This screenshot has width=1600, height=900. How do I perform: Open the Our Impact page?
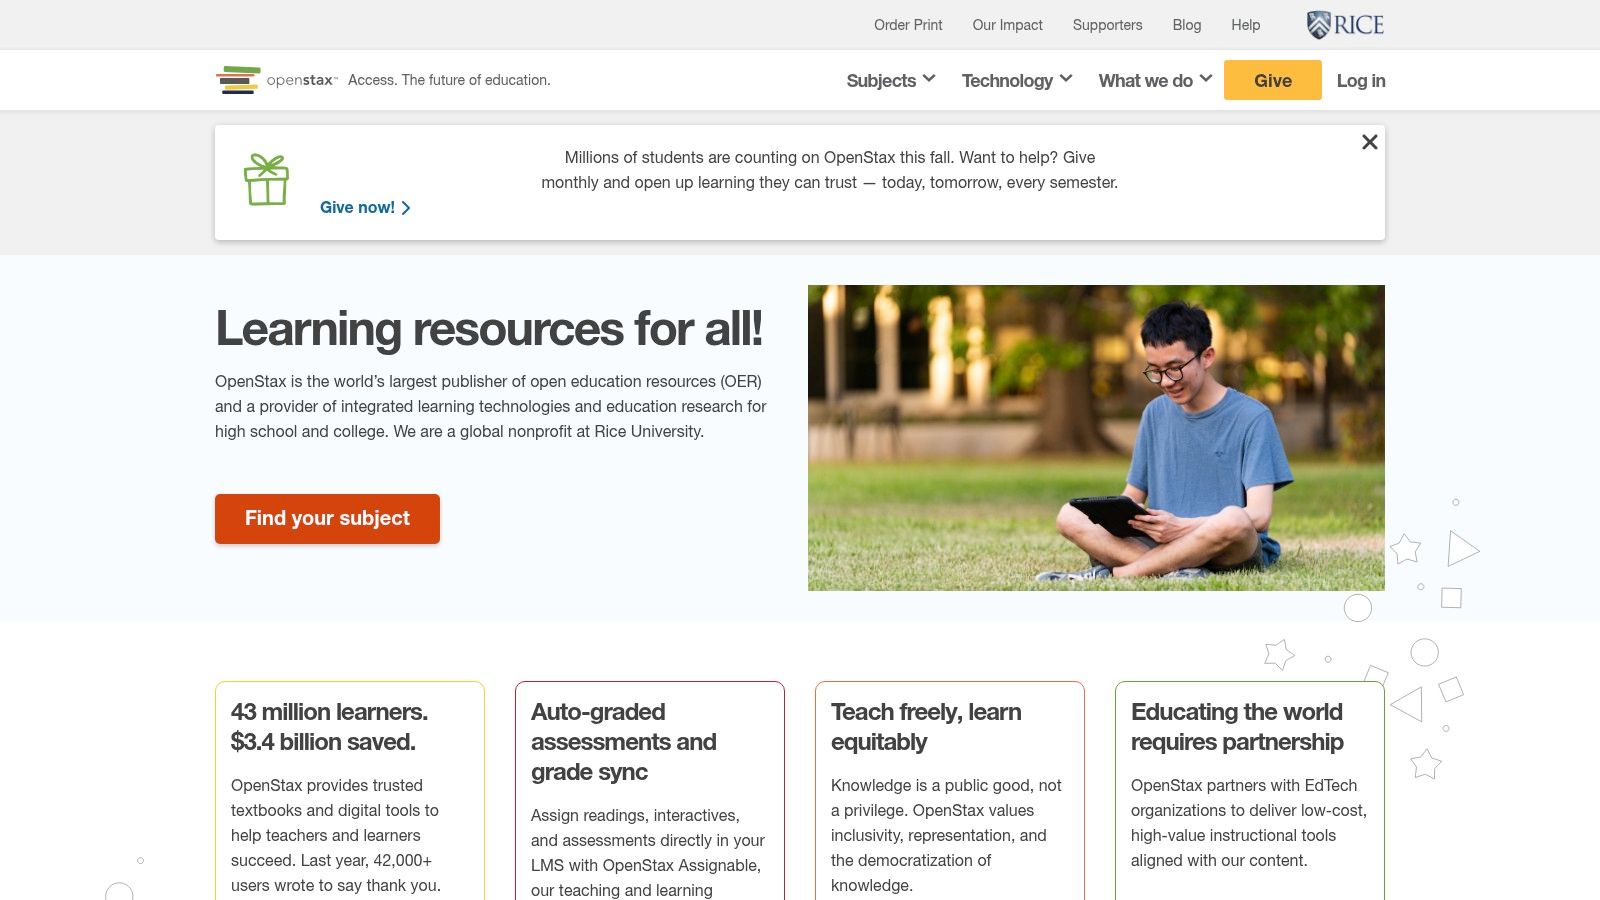pos(1007,25)
